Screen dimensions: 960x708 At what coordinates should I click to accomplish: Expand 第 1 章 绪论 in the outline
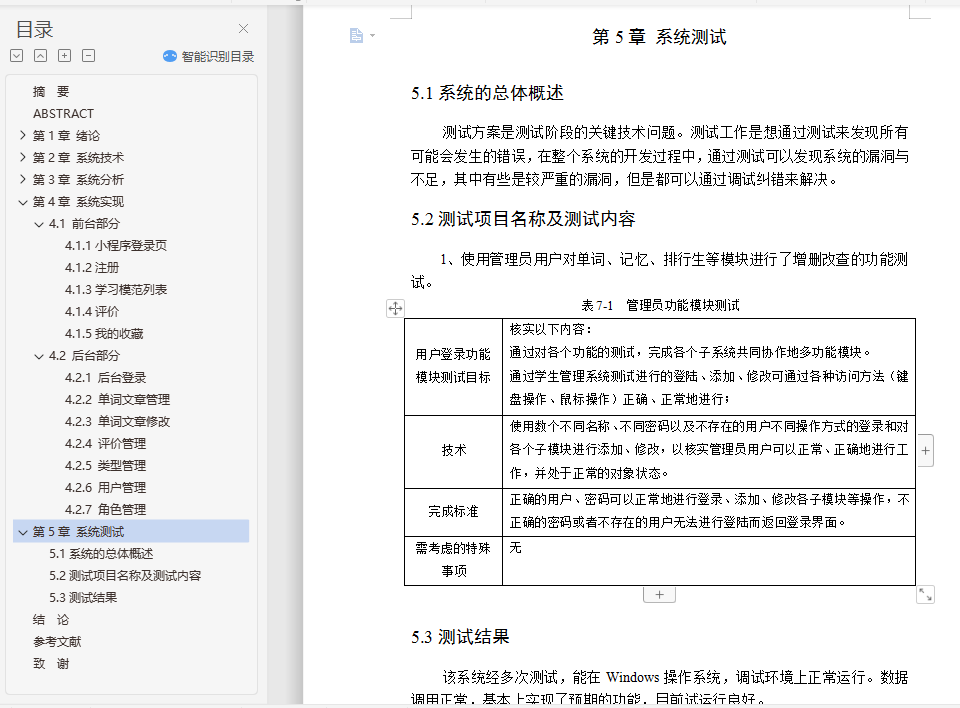pyautogui.click(x=23, y=135)
